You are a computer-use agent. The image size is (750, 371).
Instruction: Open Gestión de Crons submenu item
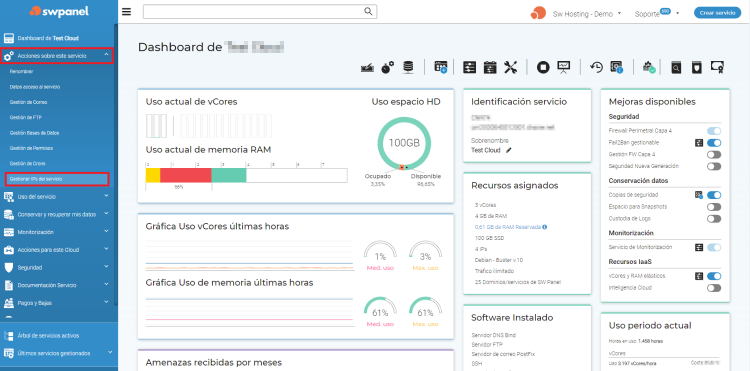click(27, 164)
